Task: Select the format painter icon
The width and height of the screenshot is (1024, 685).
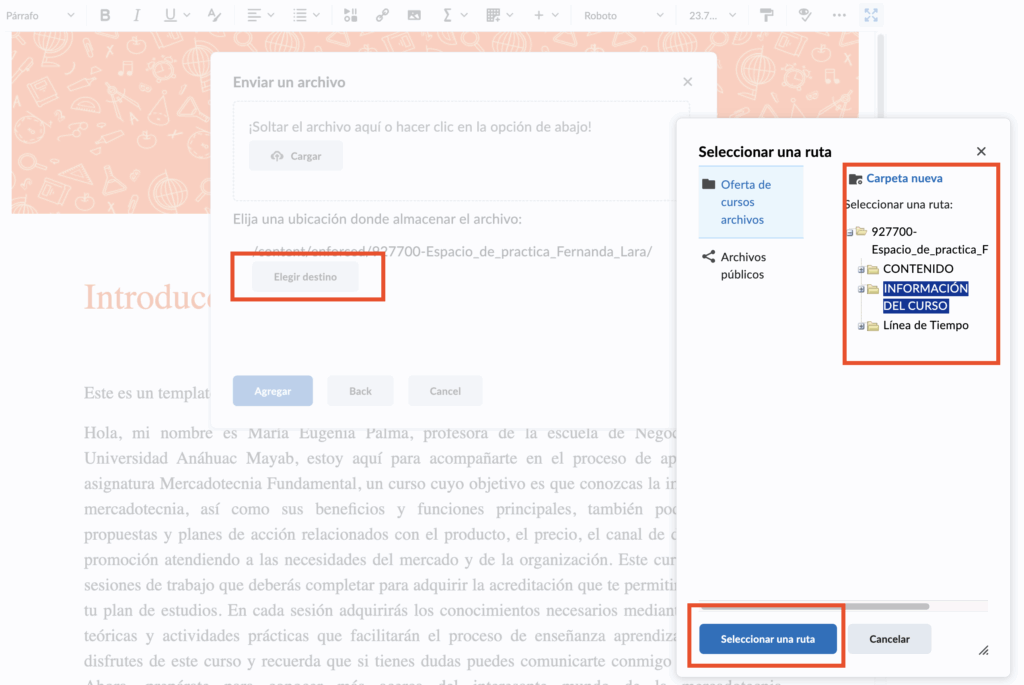Action: (x=767, y=15)
